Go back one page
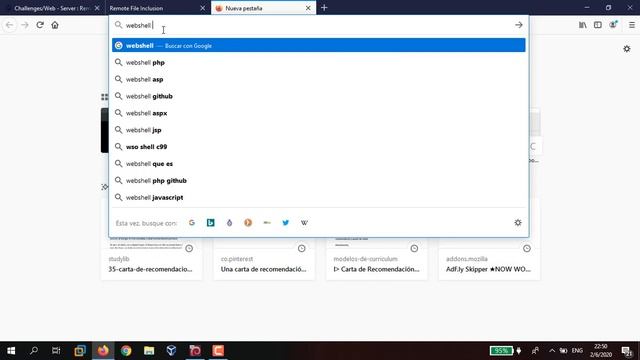This screenshot has width=640, height=360. click(10, 25)
